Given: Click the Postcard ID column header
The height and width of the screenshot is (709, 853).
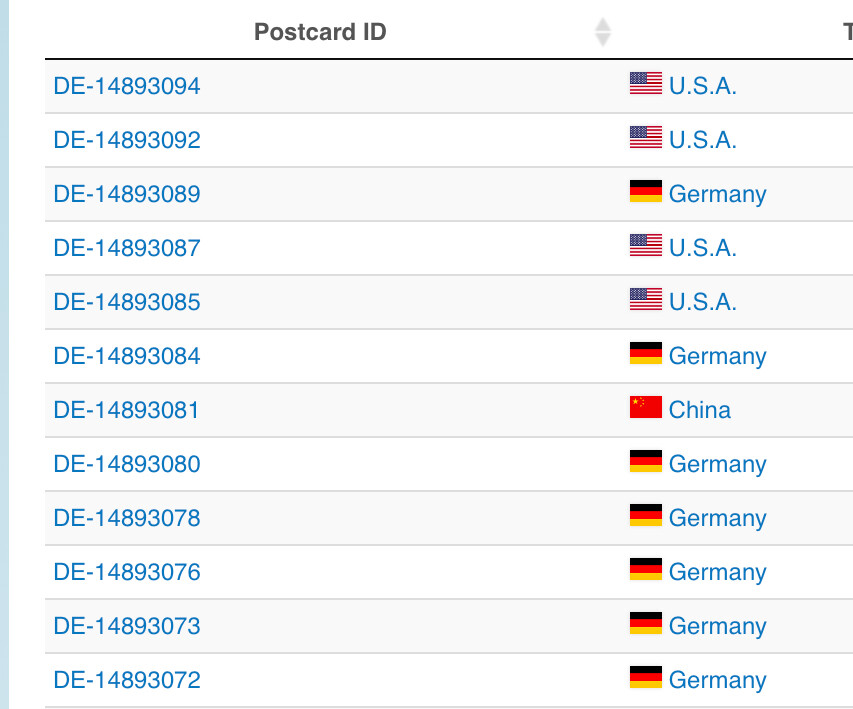Looking at the screenshot, I should tap(320, 32).
